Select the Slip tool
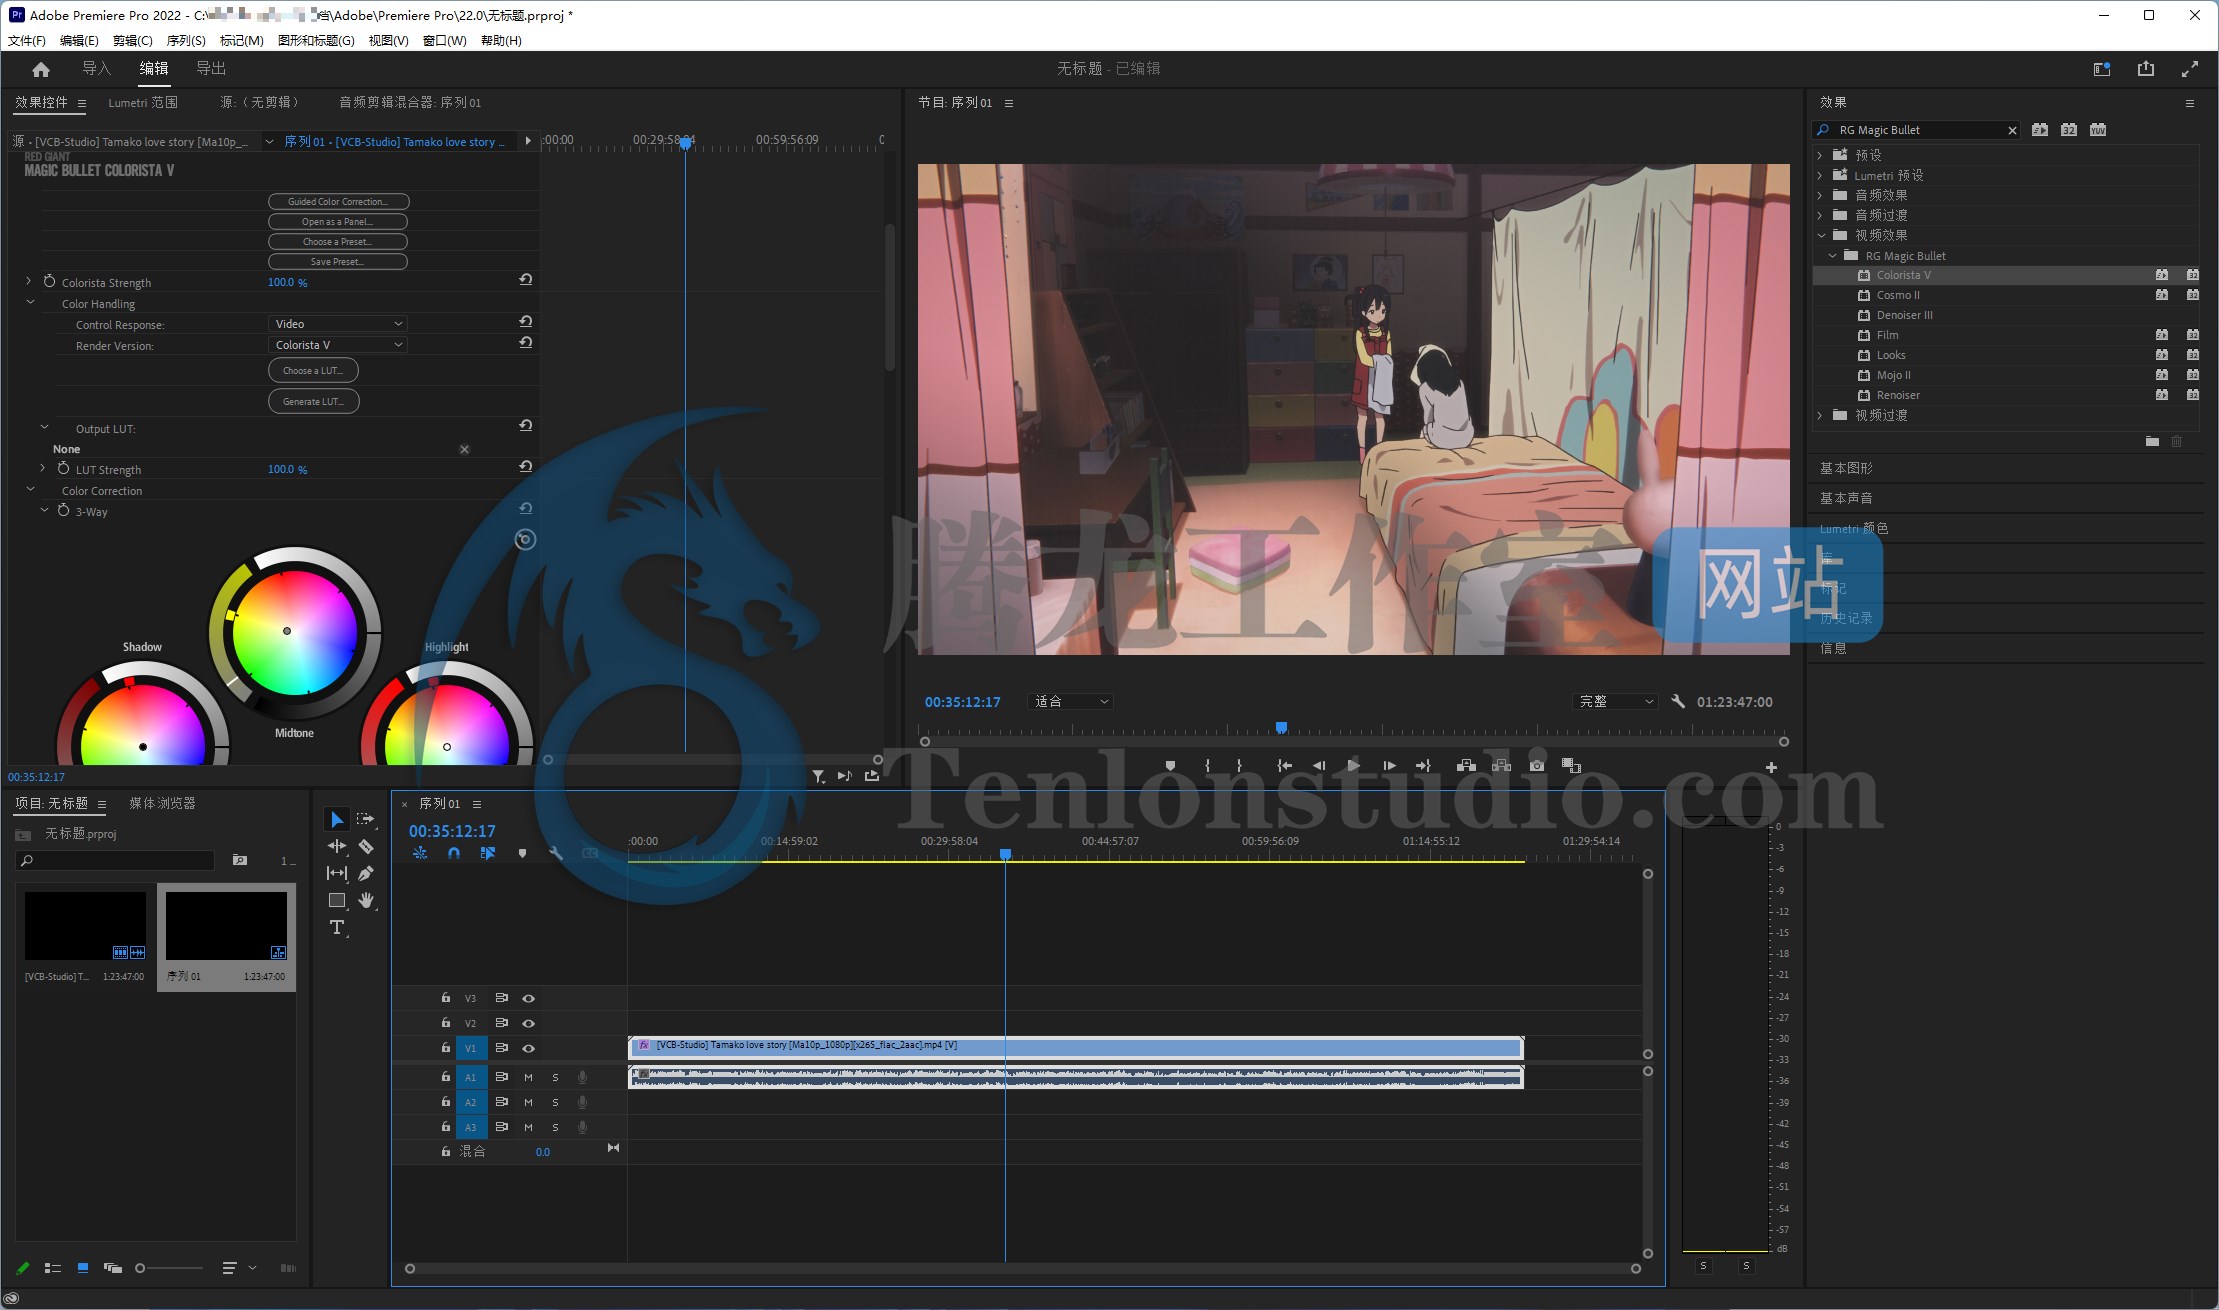Screen dimensions: 2219x1310 pyautogui.click(x=337, y=873)
